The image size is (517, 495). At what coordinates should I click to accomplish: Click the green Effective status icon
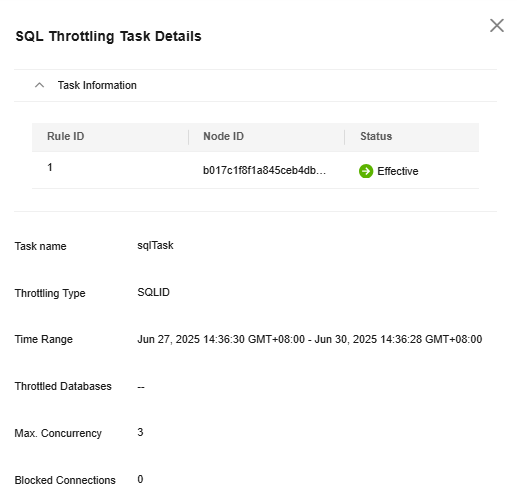pyautogui.click(x=366, y=171)
